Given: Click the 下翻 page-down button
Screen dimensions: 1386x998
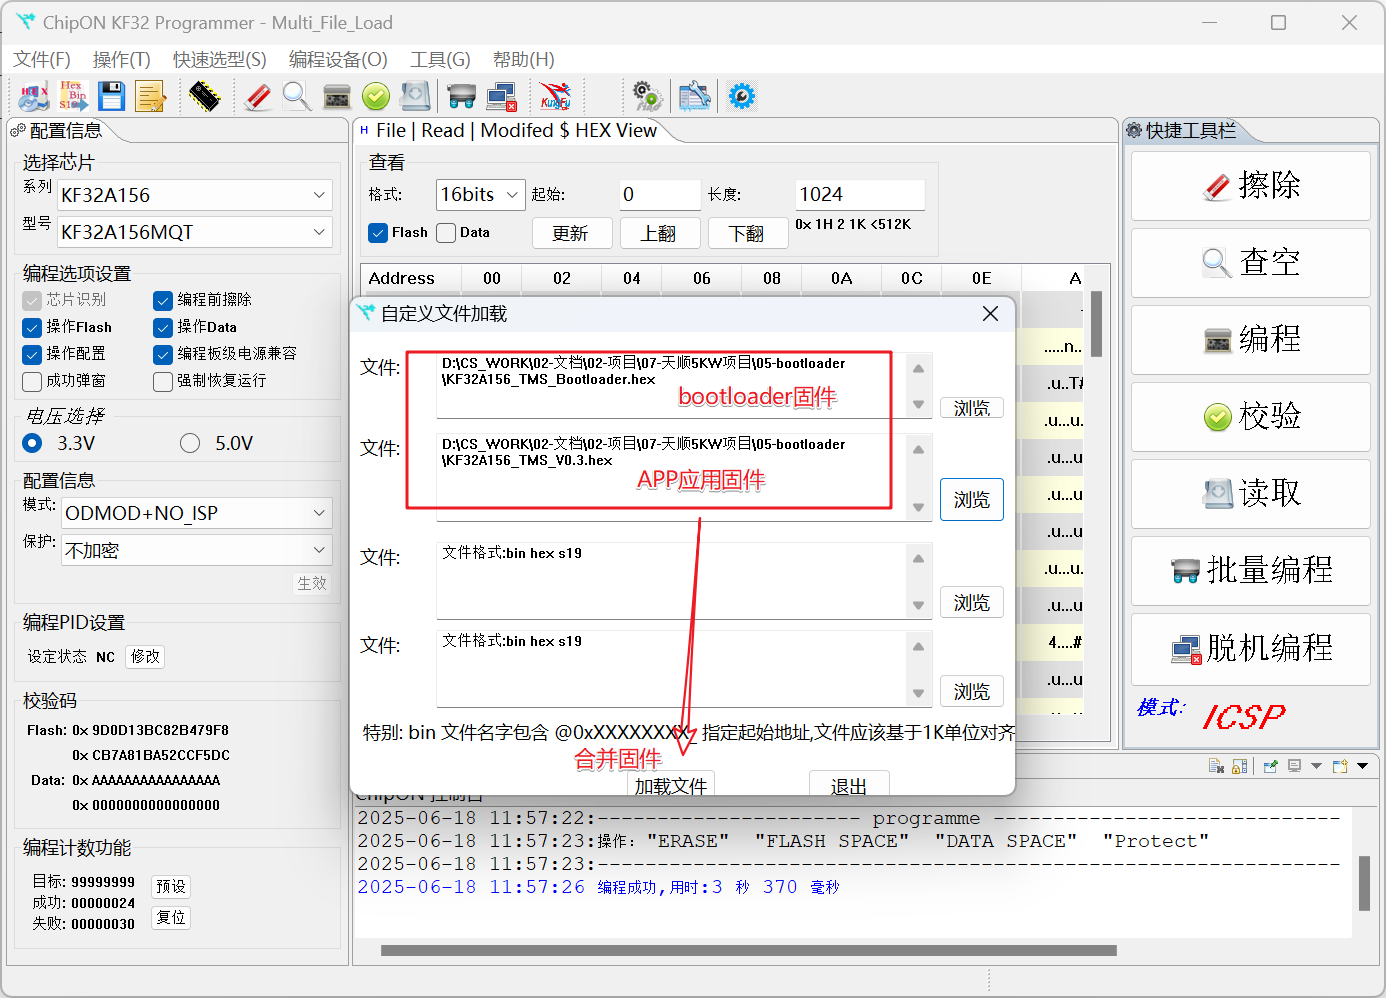Looking at the screenshot, I should click(x=747, y=233).
